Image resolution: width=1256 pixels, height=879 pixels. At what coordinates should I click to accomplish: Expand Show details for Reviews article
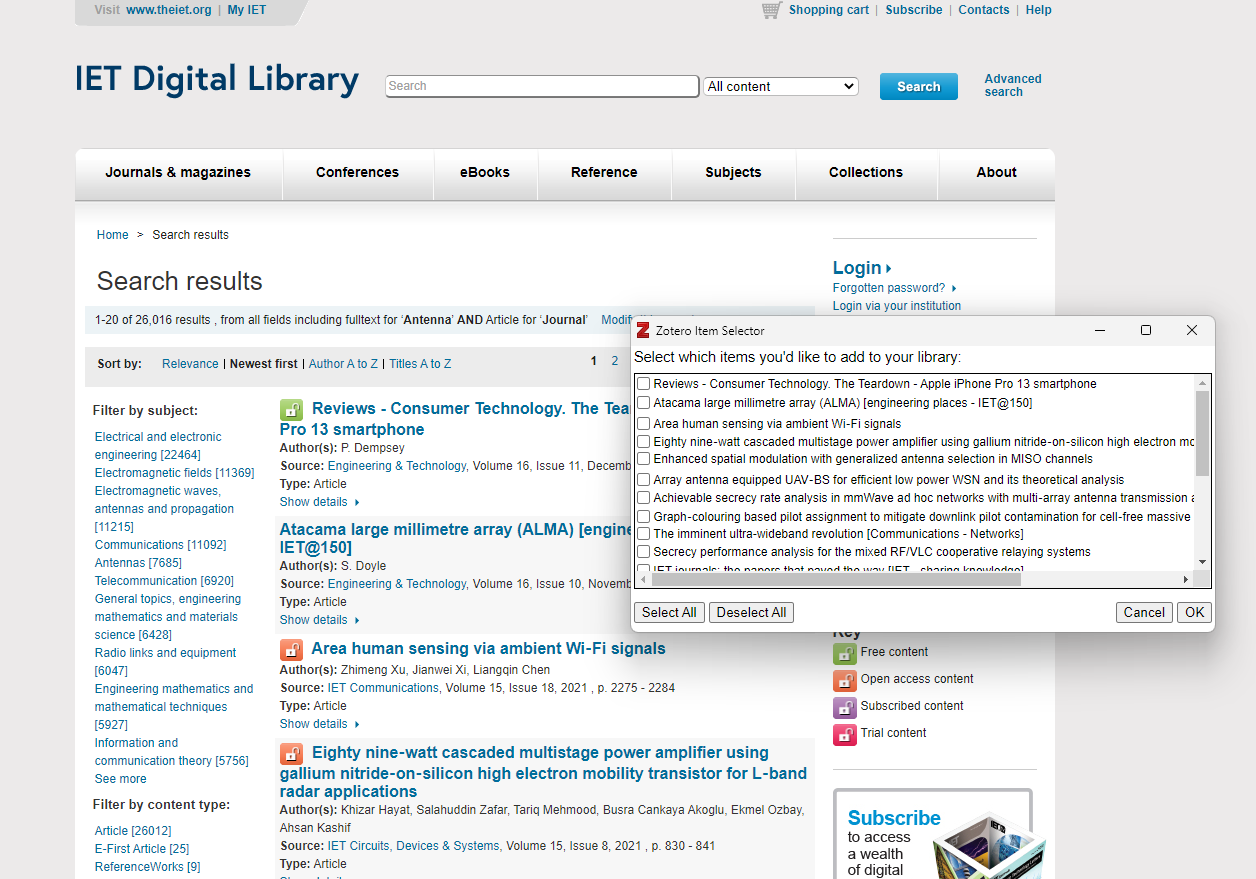point(319,502)
